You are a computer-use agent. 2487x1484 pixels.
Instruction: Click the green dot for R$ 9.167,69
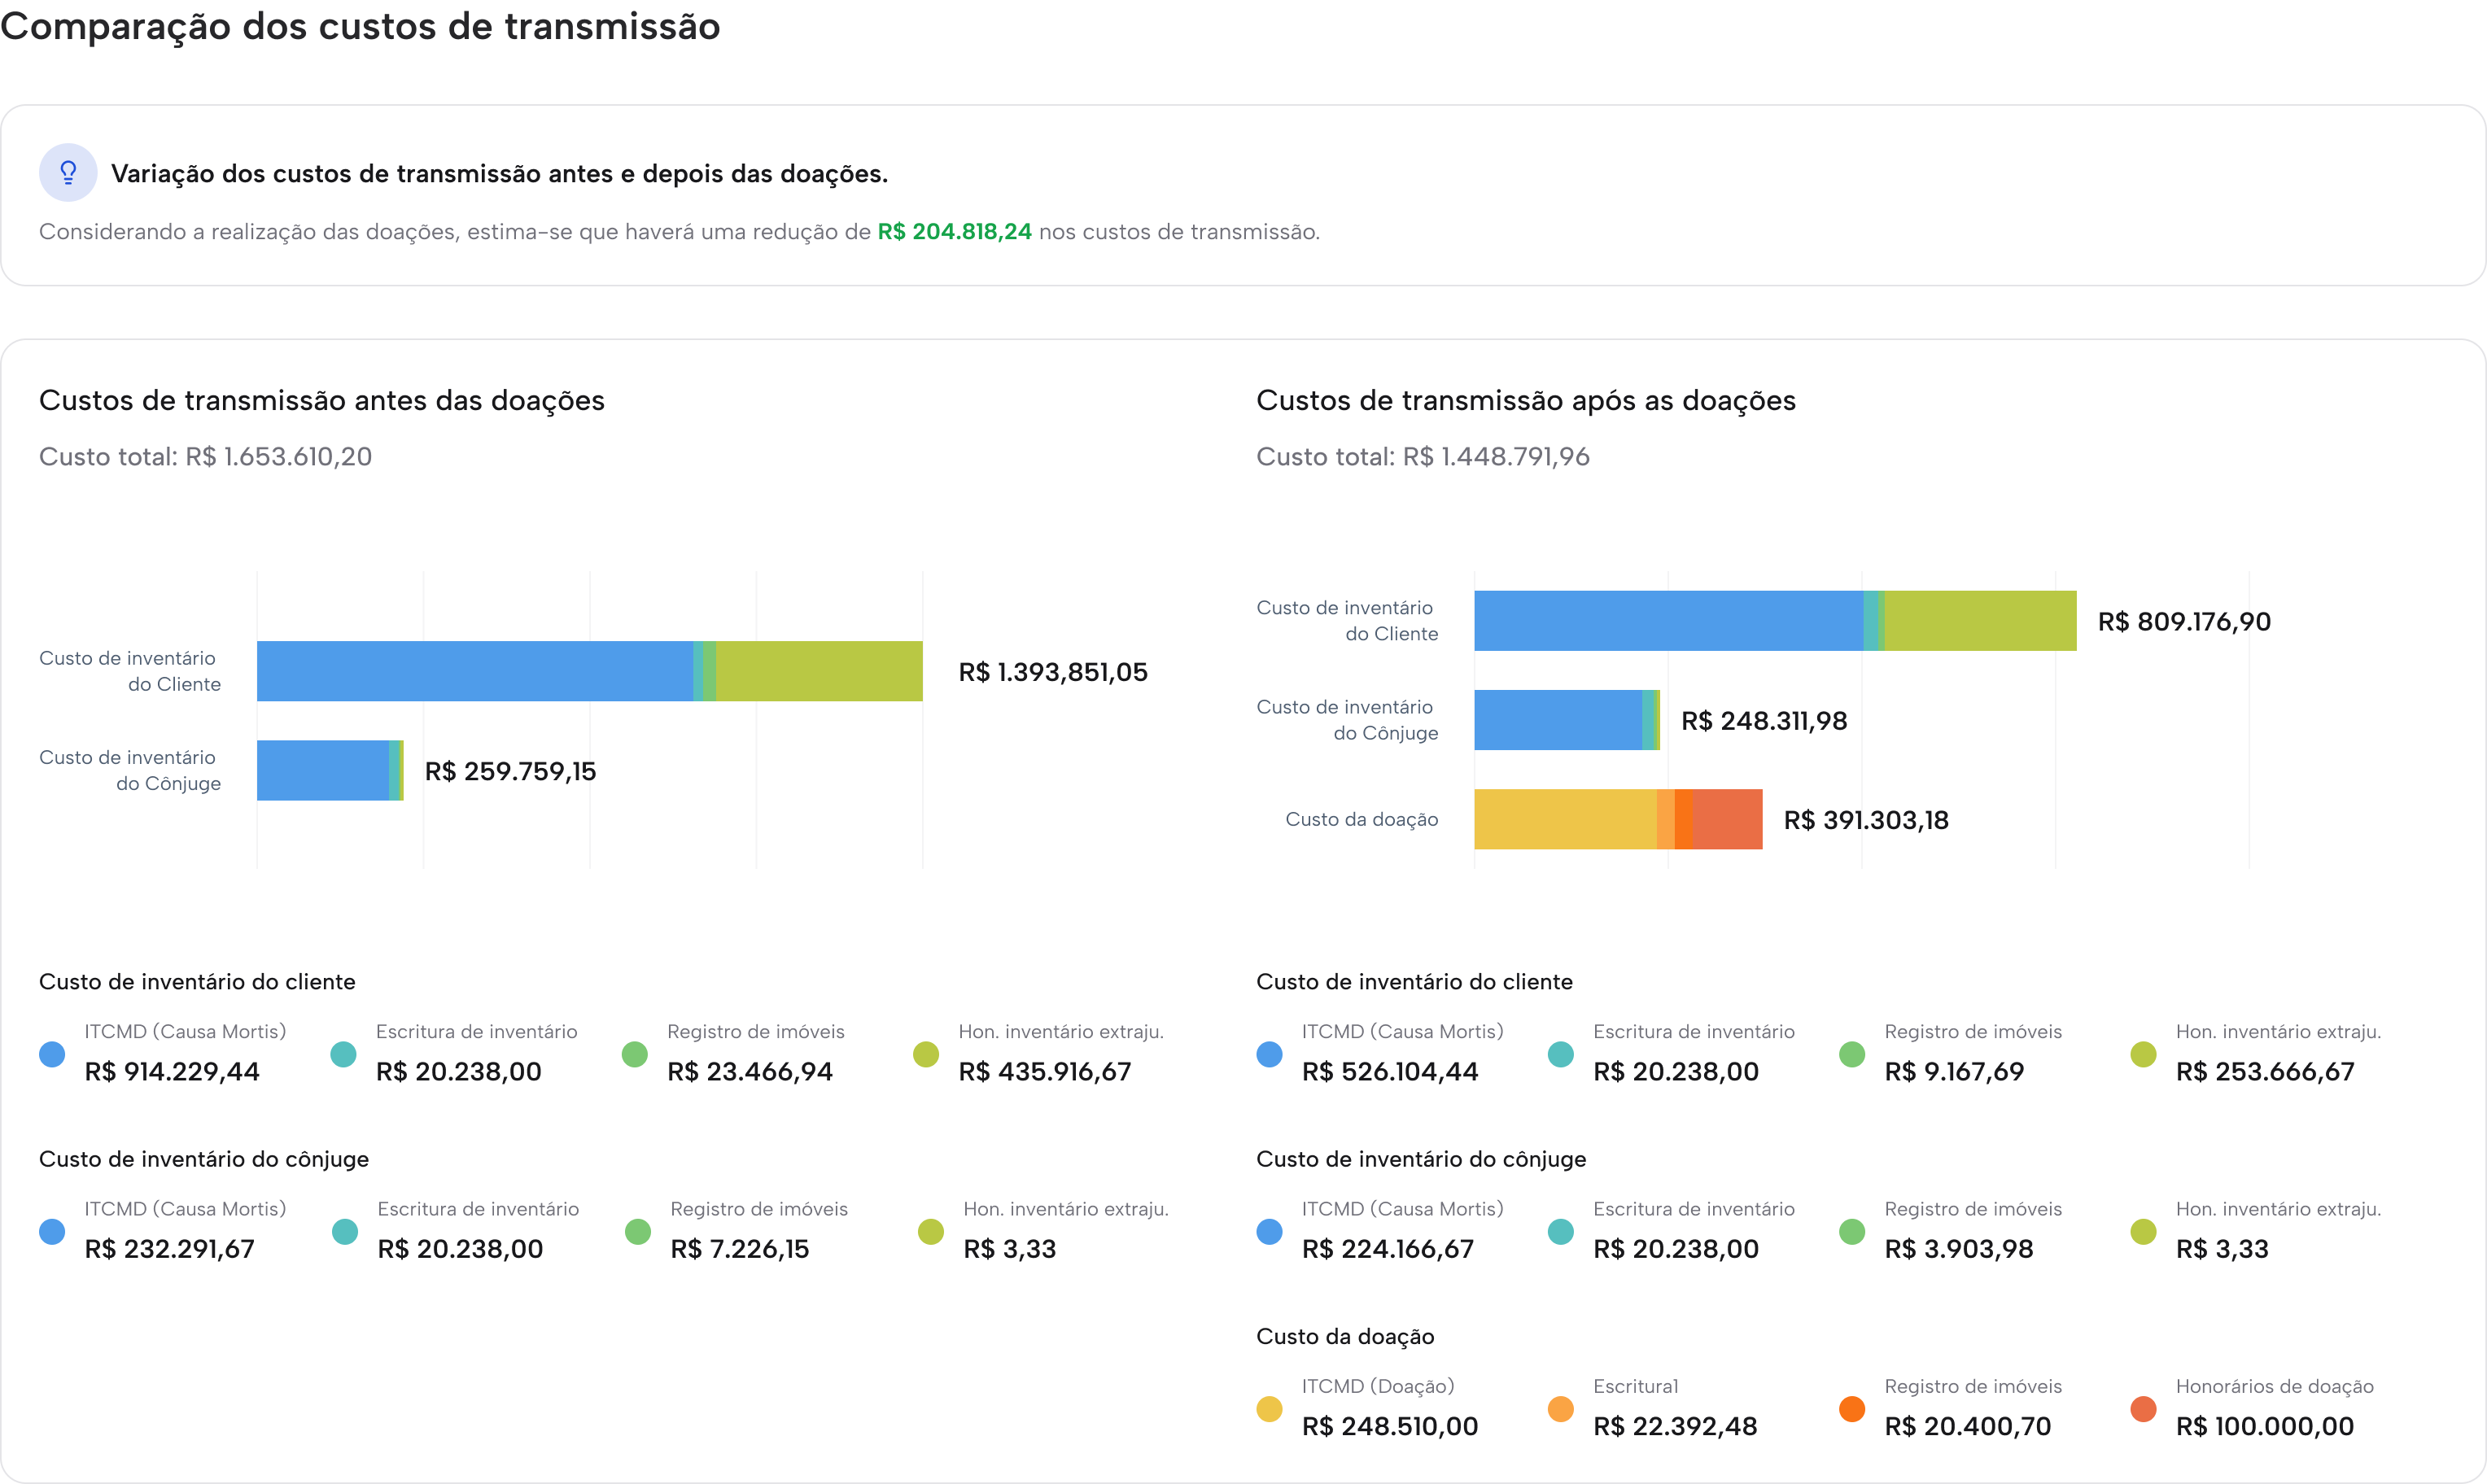[x=1852, y=1054]
